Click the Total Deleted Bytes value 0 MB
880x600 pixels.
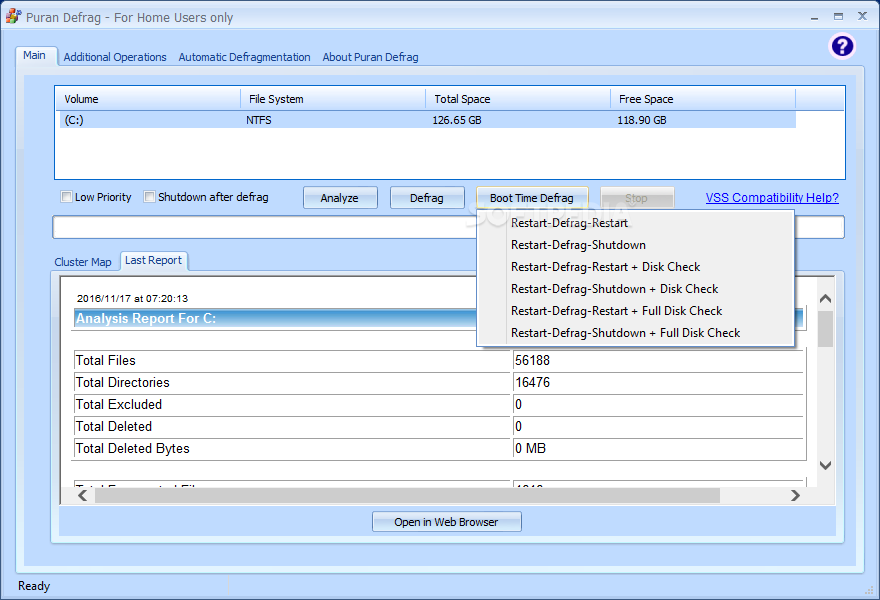pyautogui.click(x=530, y=448)
